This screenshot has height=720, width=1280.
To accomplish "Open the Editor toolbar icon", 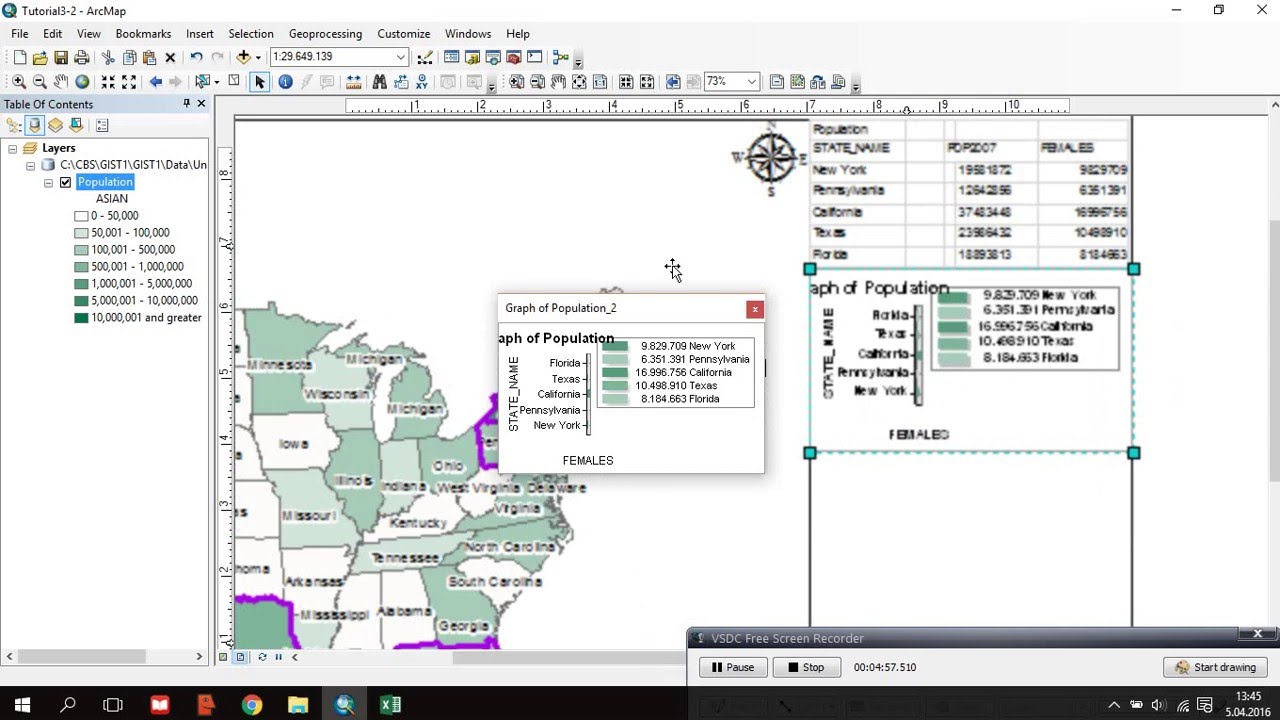I will pyautogui.click(x=425, y=58).
